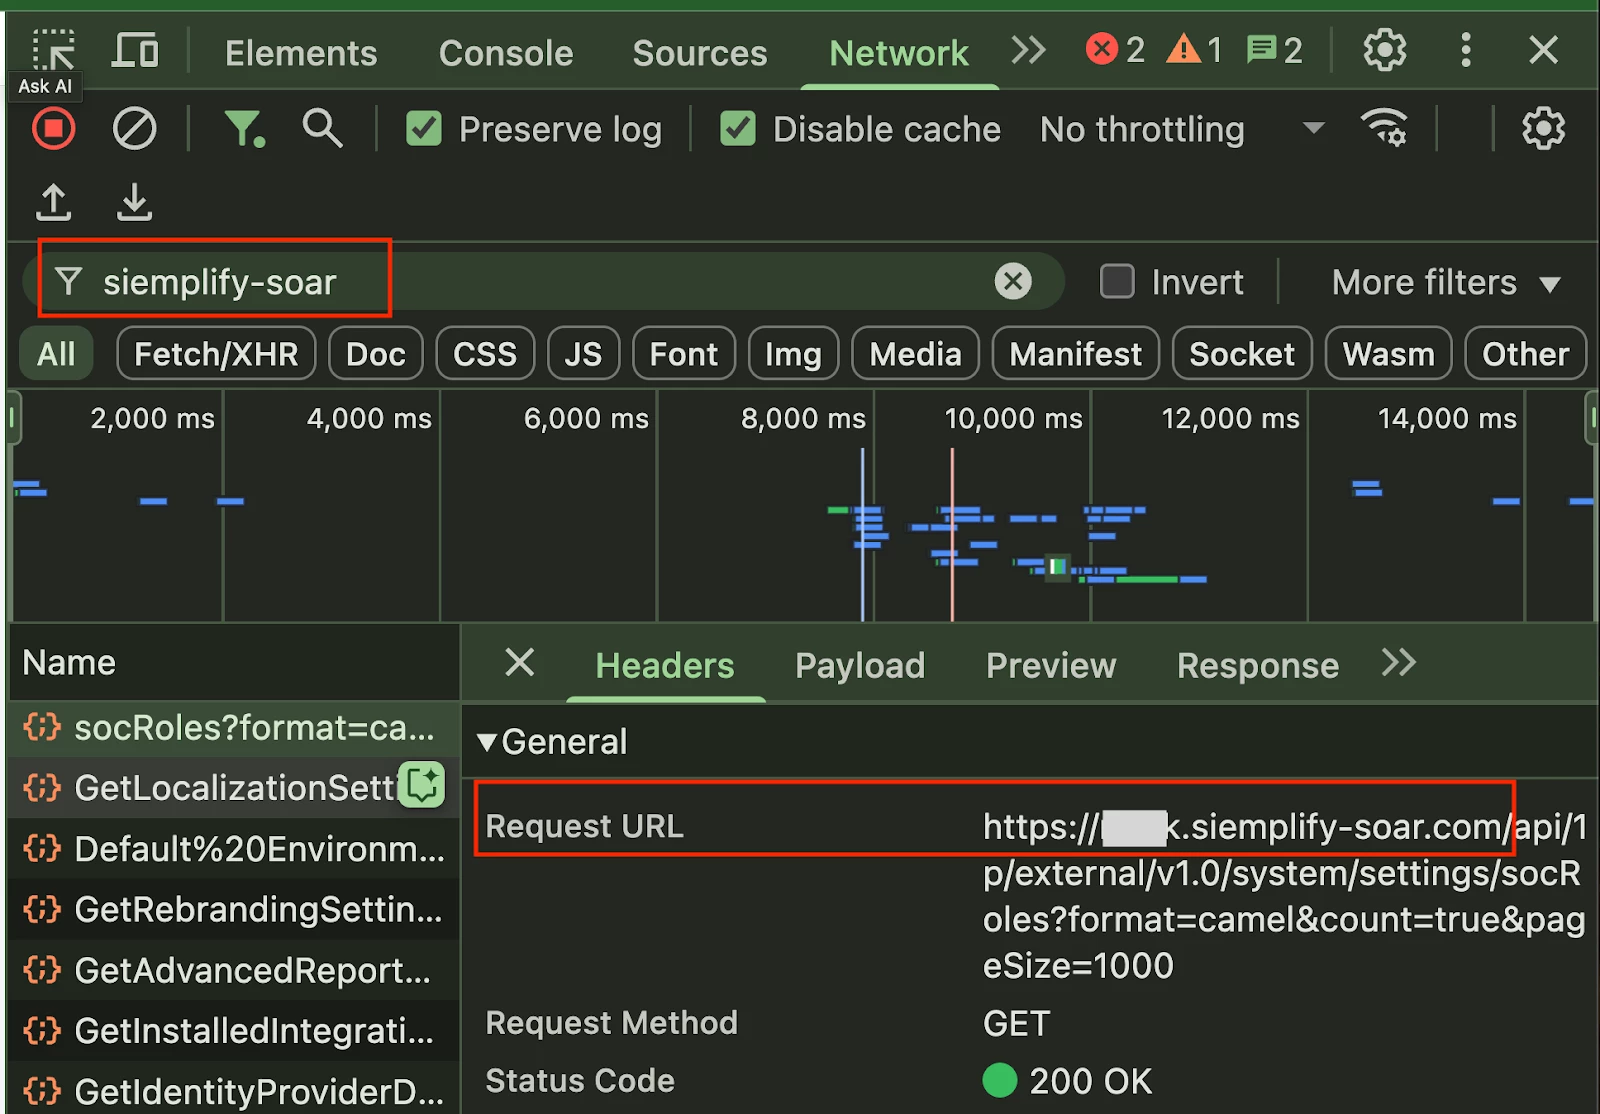This screenshot has height=1114, width=1600.
Task: Open the DevTools three-dot menu
Action: click(1466, 50)
